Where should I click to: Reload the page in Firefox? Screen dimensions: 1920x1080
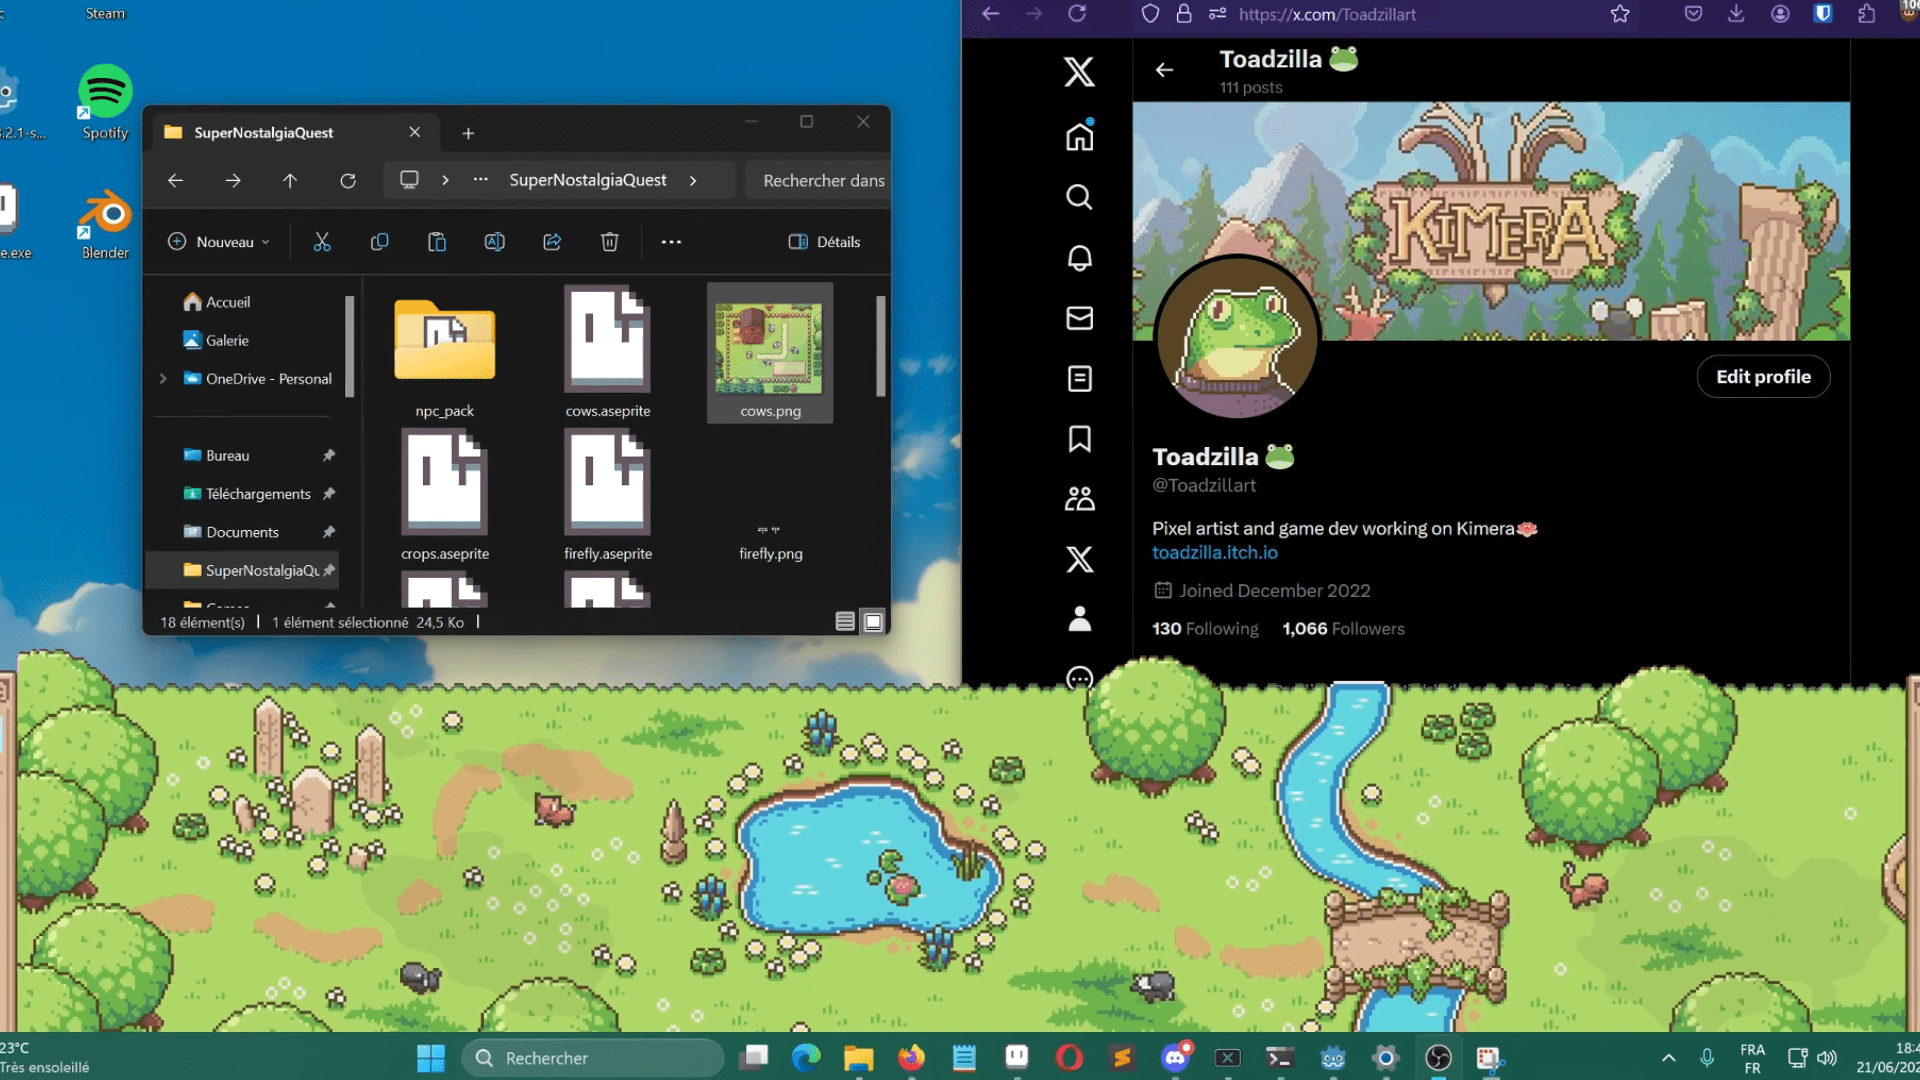1077,14
